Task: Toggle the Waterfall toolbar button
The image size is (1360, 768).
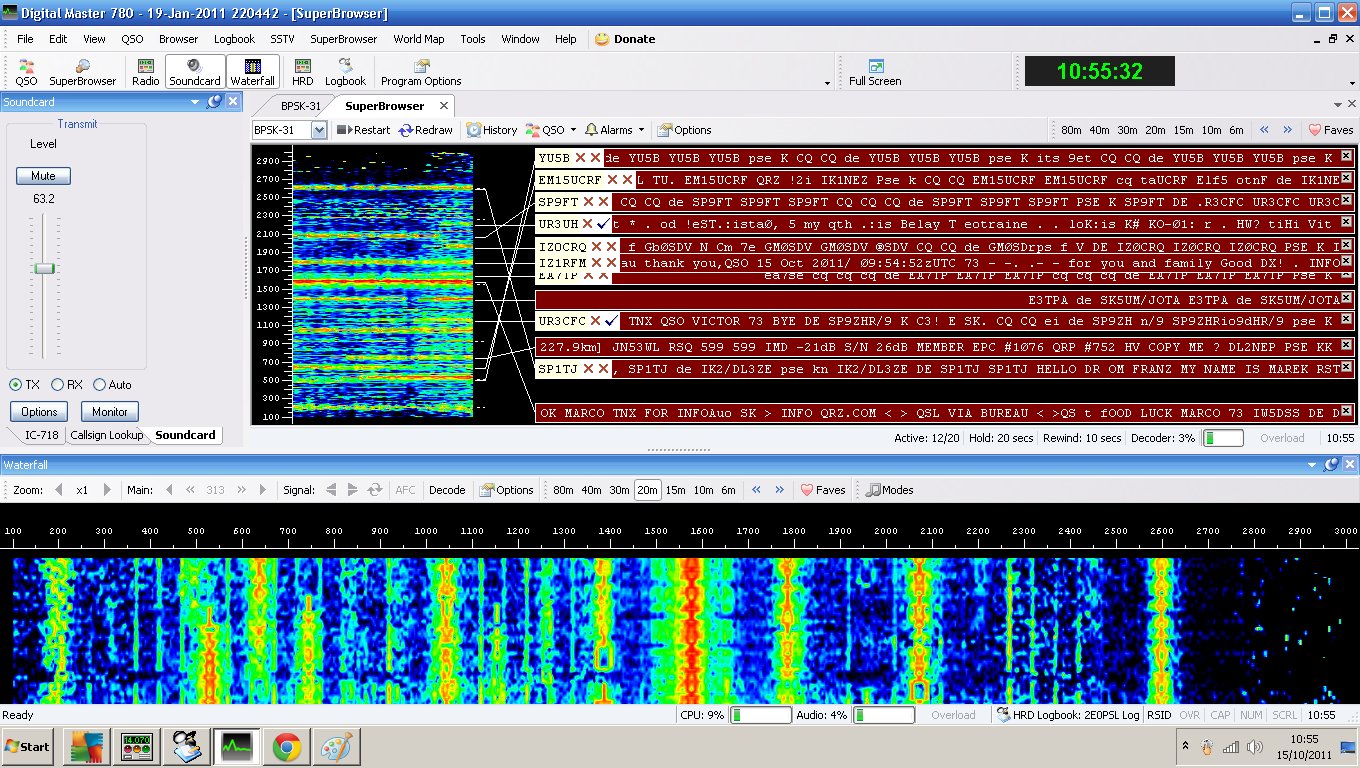Action: tap(252, 72)
